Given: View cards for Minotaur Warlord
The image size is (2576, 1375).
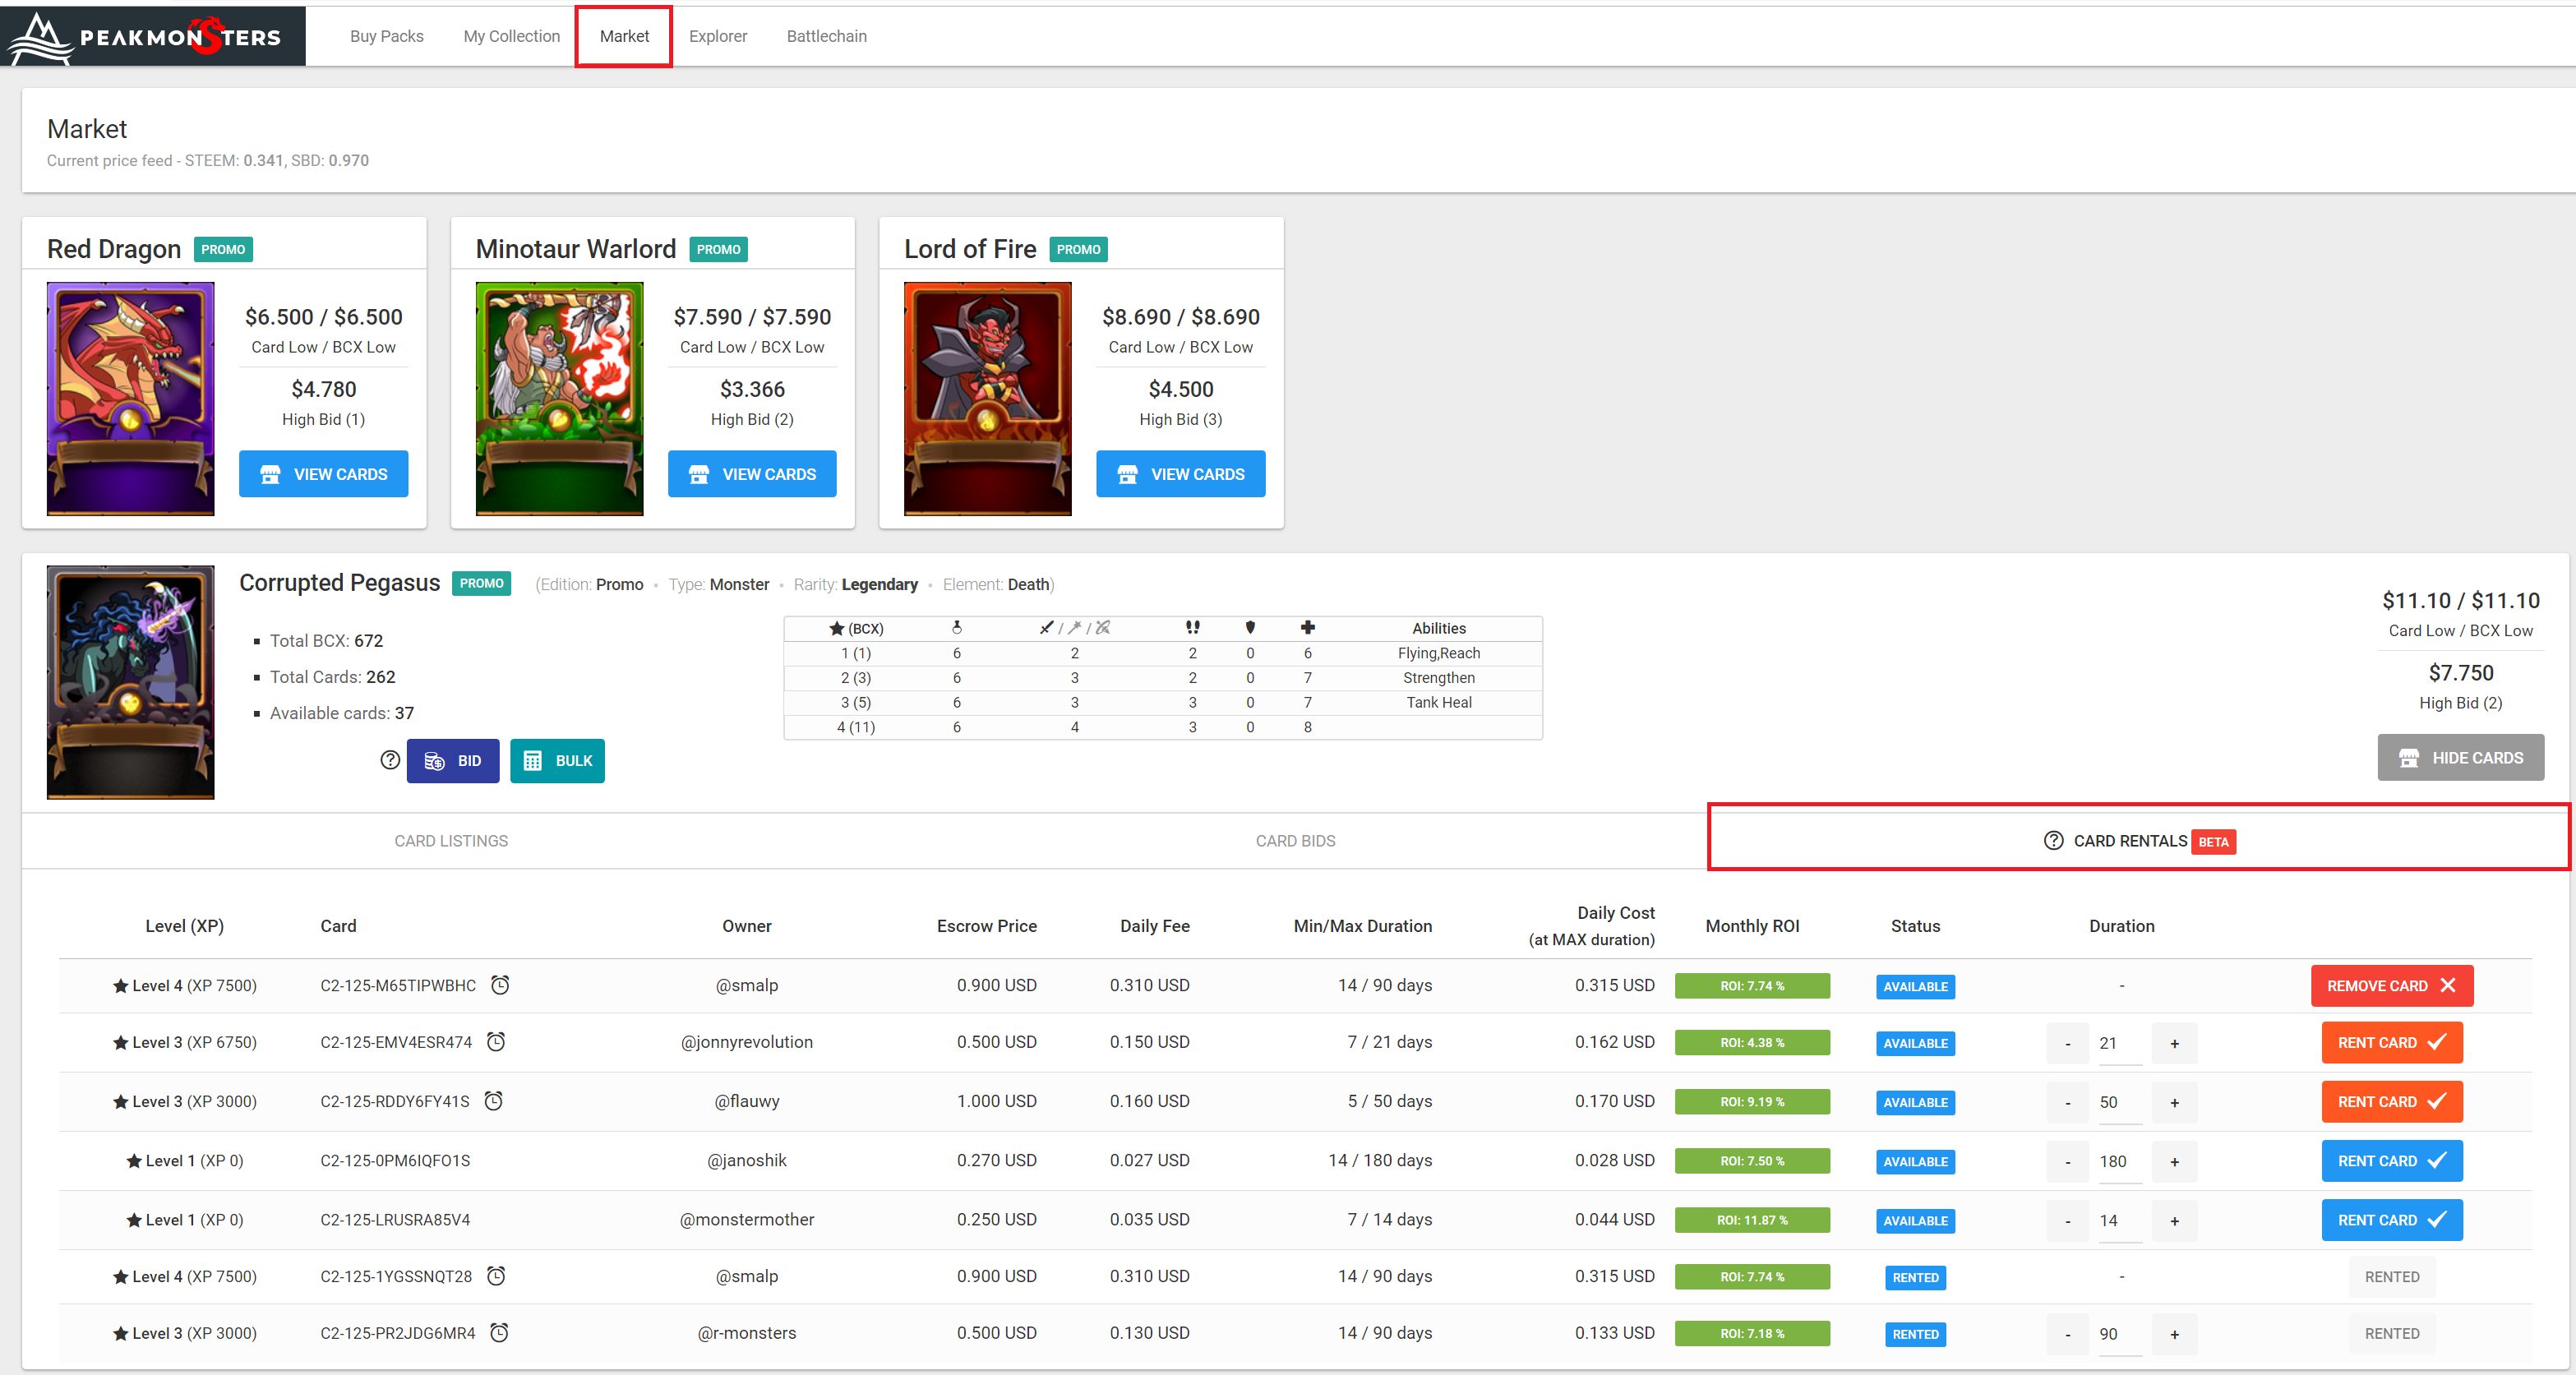Looking at the screenshot, I should (x=752, y=474).
